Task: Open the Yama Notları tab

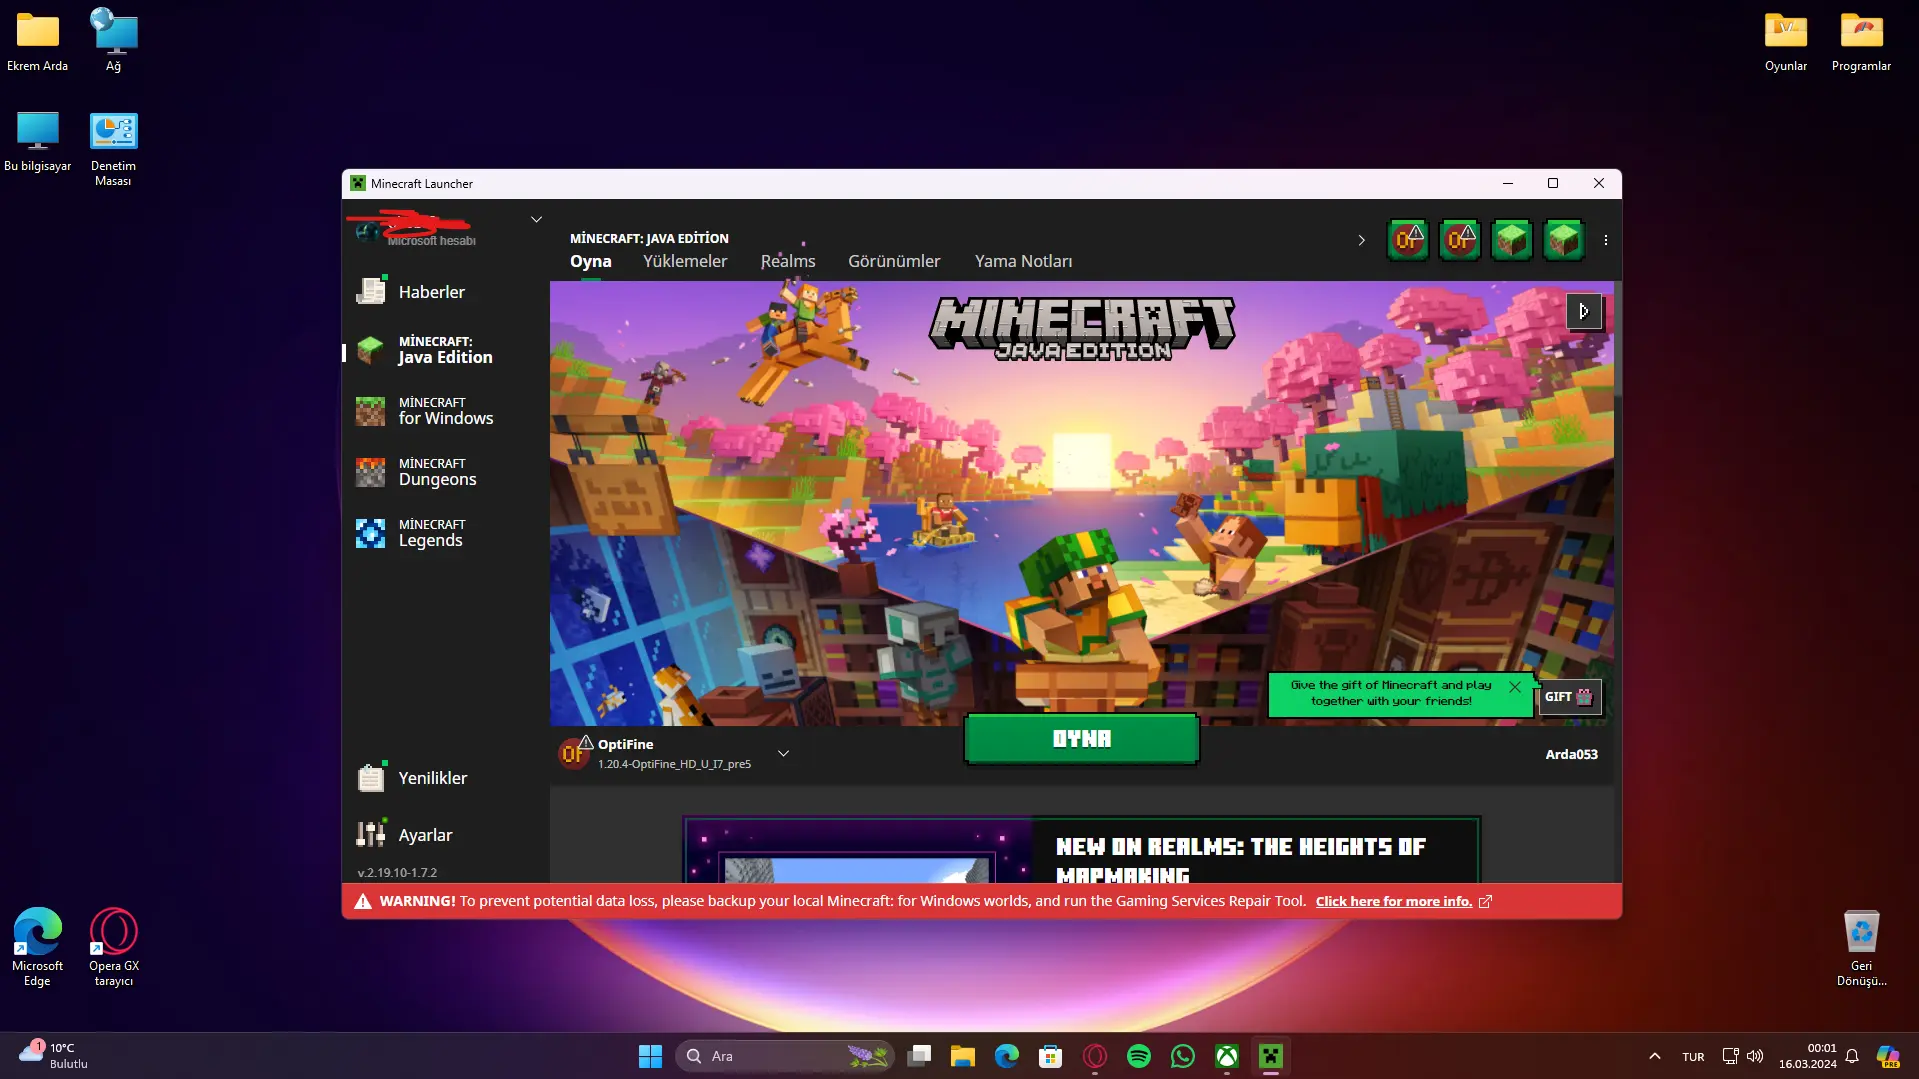Action: click(1023, 261)
